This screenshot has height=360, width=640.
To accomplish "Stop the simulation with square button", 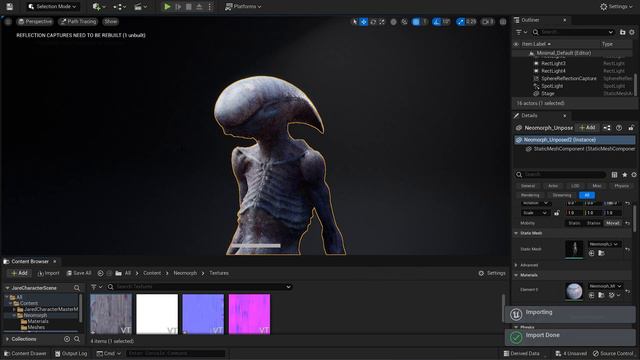I will 189,7.
